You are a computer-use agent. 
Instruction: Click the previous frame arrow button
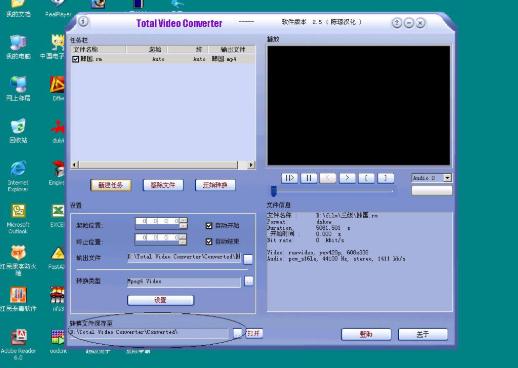point(328,178)
